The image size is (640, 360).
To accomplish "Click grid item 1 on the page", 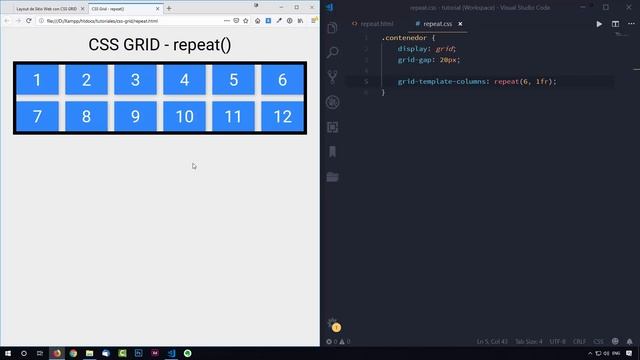I will tap(37, 80).
